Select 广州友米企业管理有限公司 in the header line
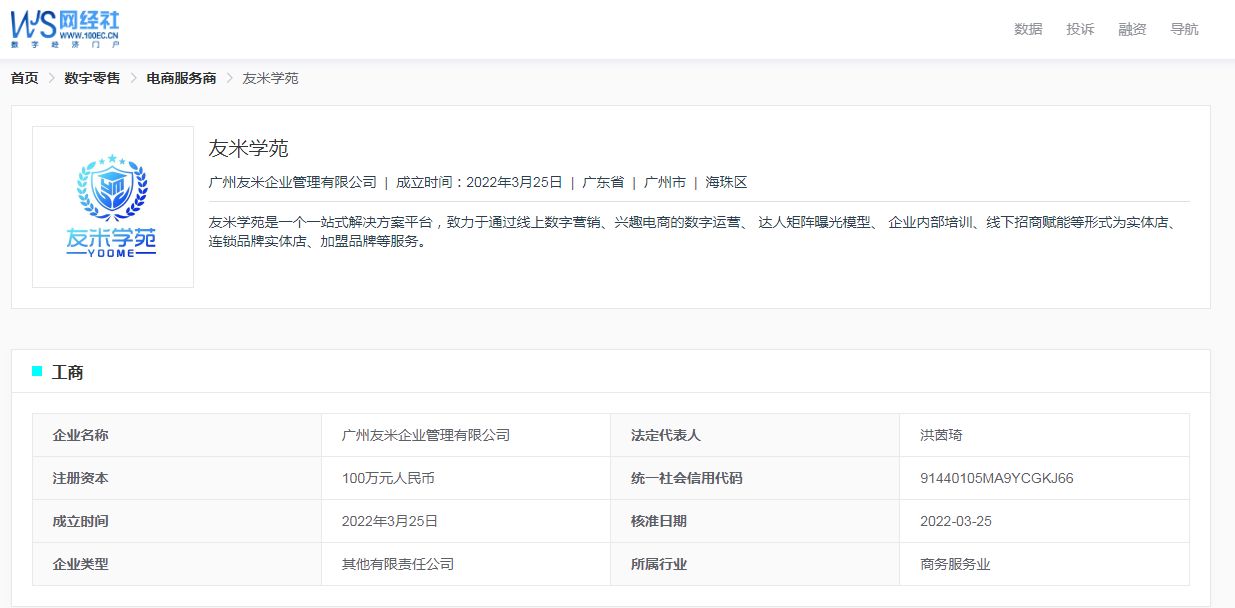 (292, 182)
